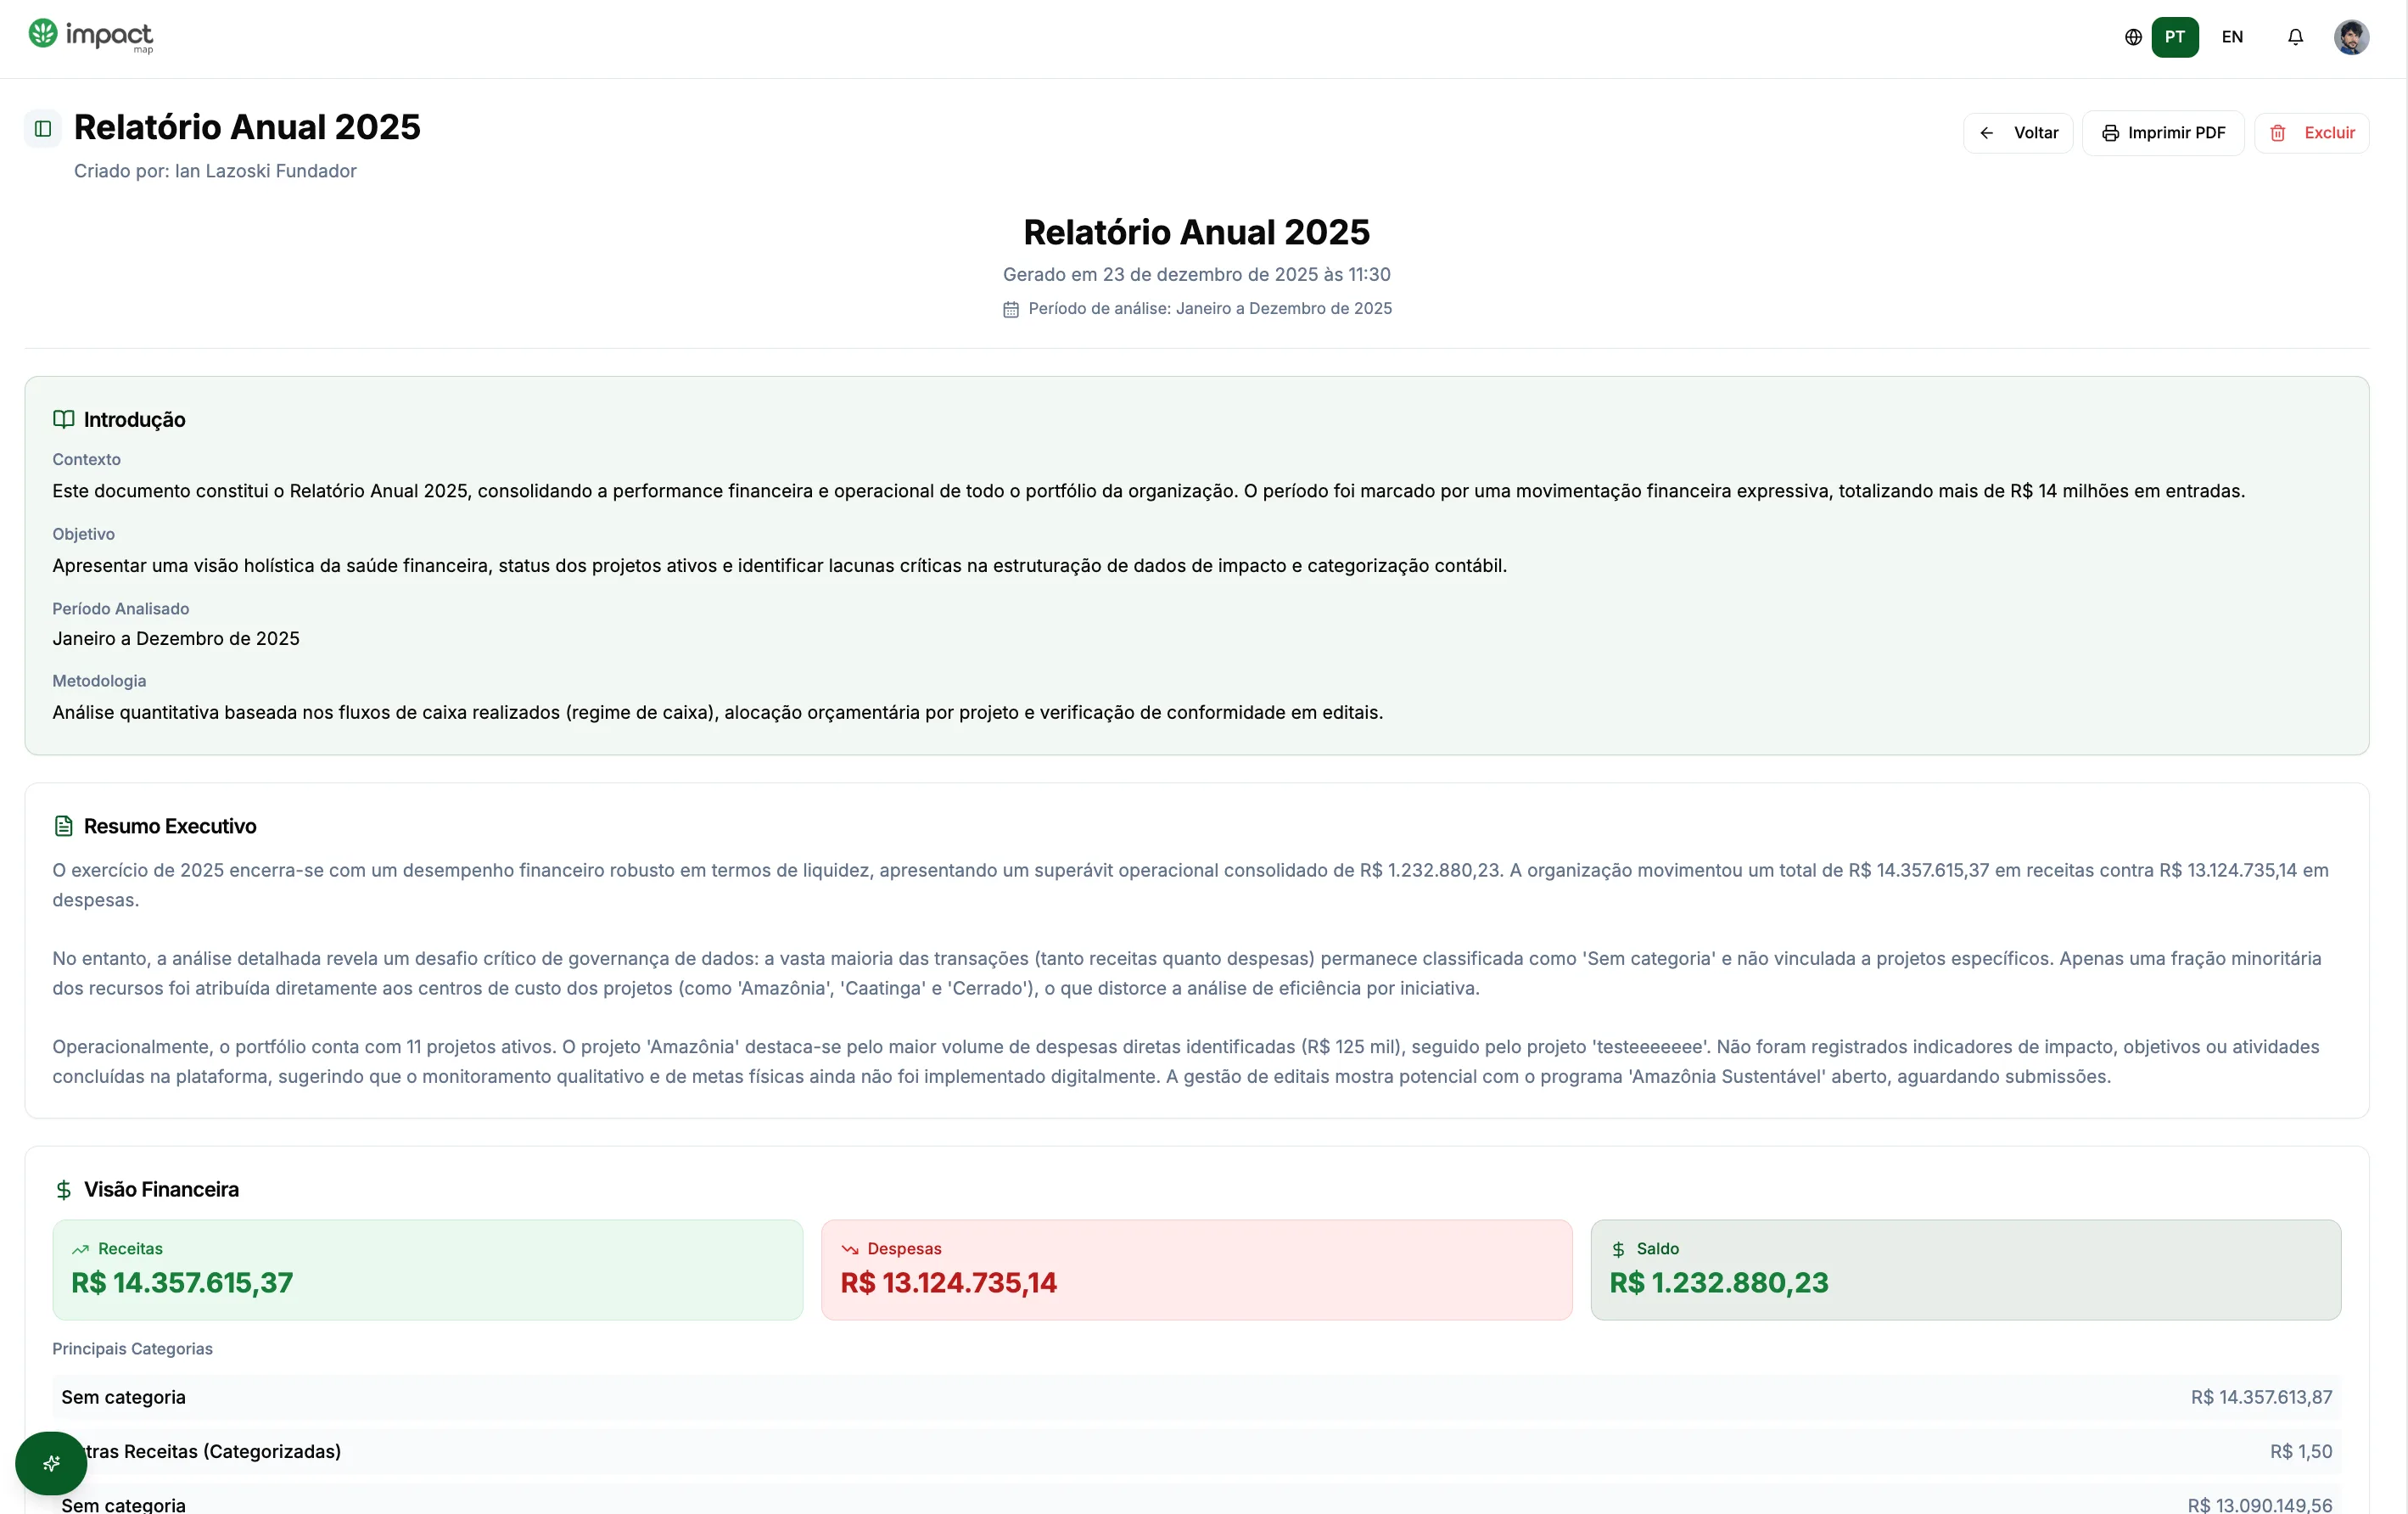Switch language to PT
Screen dimensions: 2408x1514
(2175, 37)
